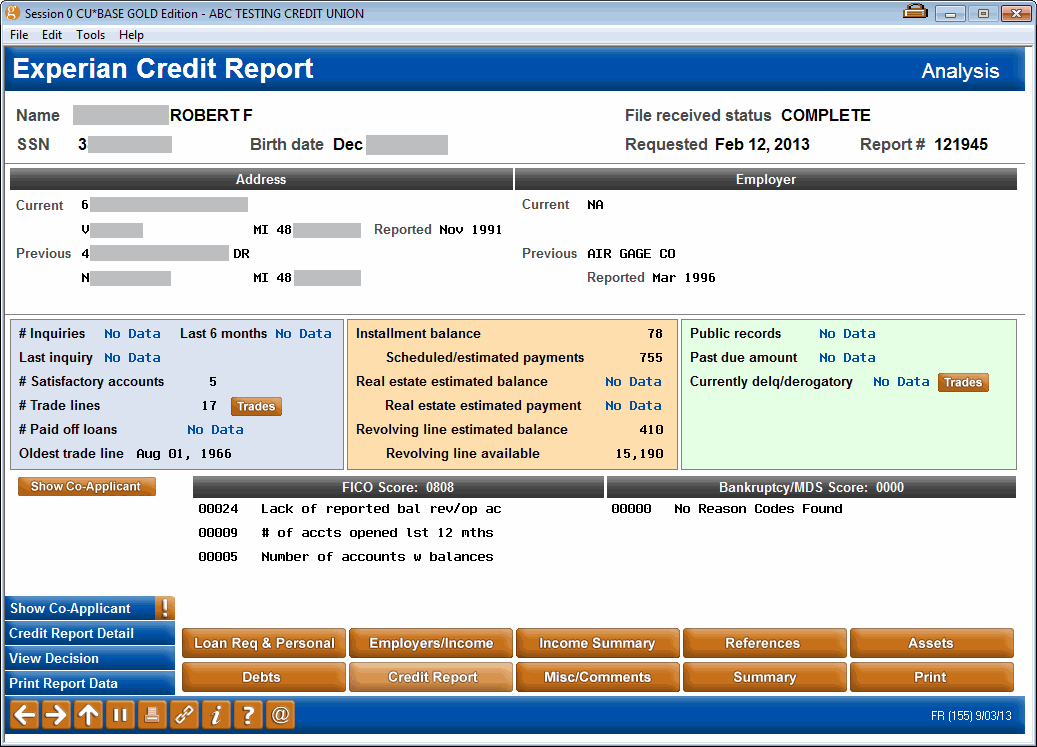Image resolution: width=1037 pixels, height=747 pixels.
Task: Click employer reported date Mar 1996
Action: point(684,278)
